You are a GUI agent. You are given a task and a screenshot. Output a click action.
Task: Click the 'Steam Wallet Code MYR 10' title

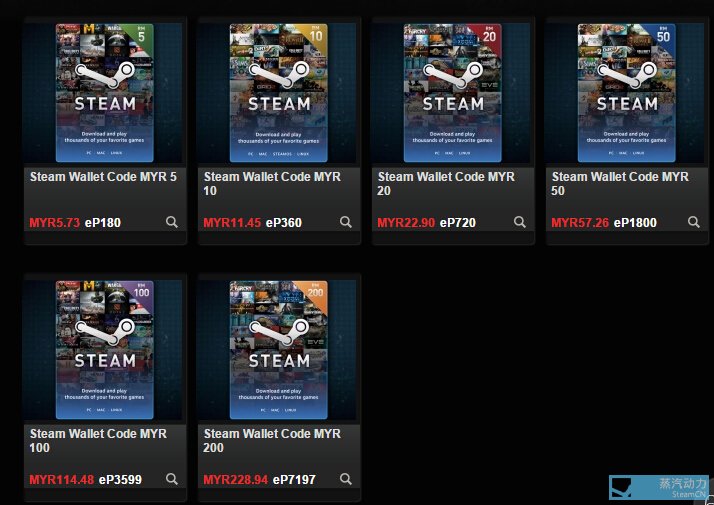pos(272,183)
